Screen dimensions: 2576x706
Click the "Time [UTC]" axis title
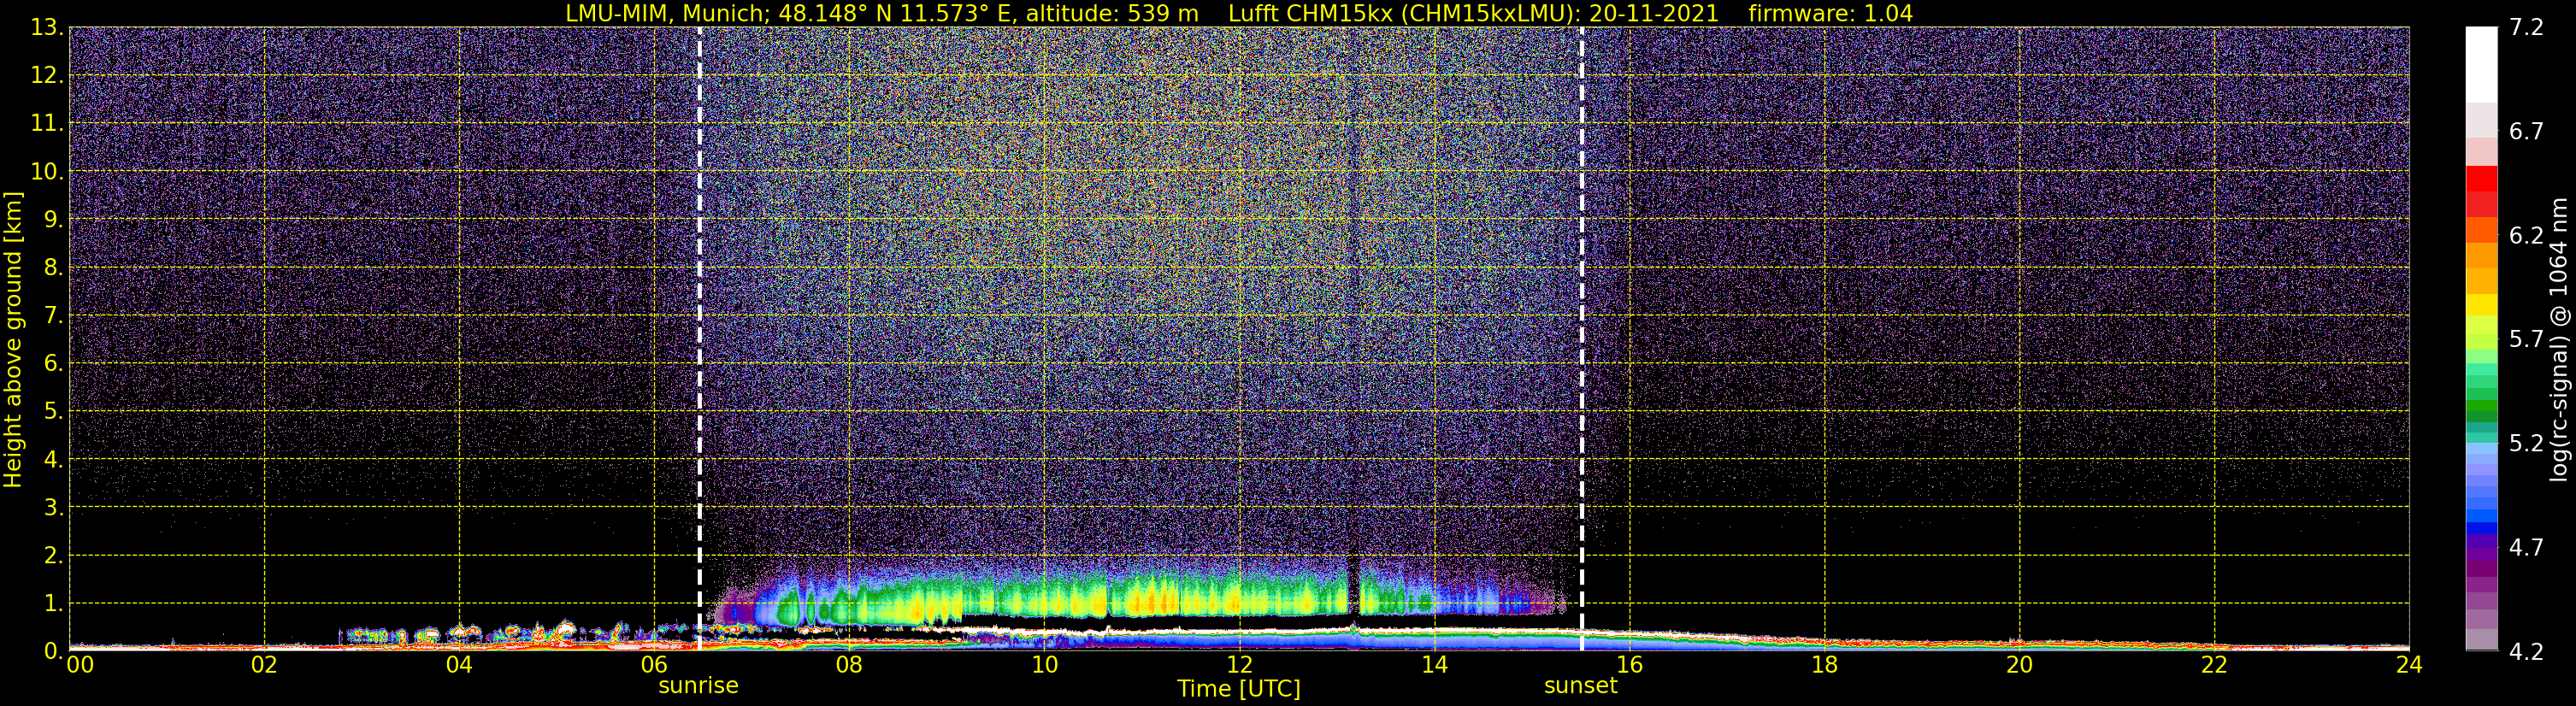tap(1238, 689)
